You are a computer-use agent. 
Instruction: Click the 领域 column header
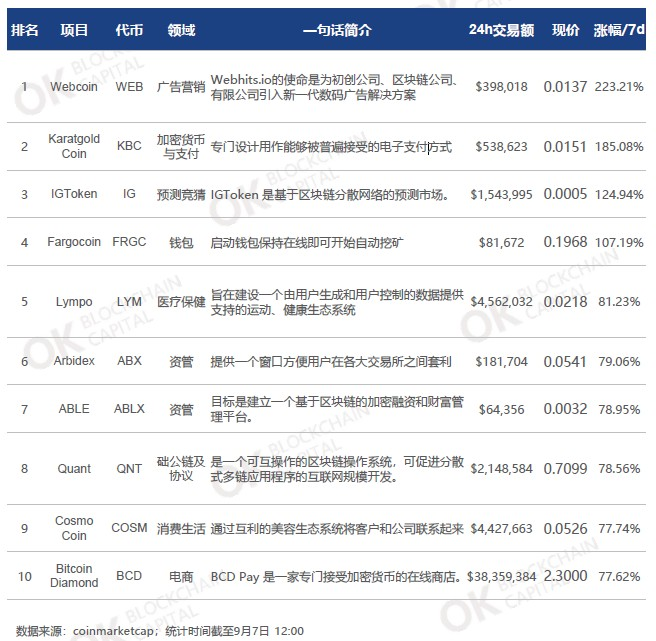pyautogui.click(x=181, y=30)
